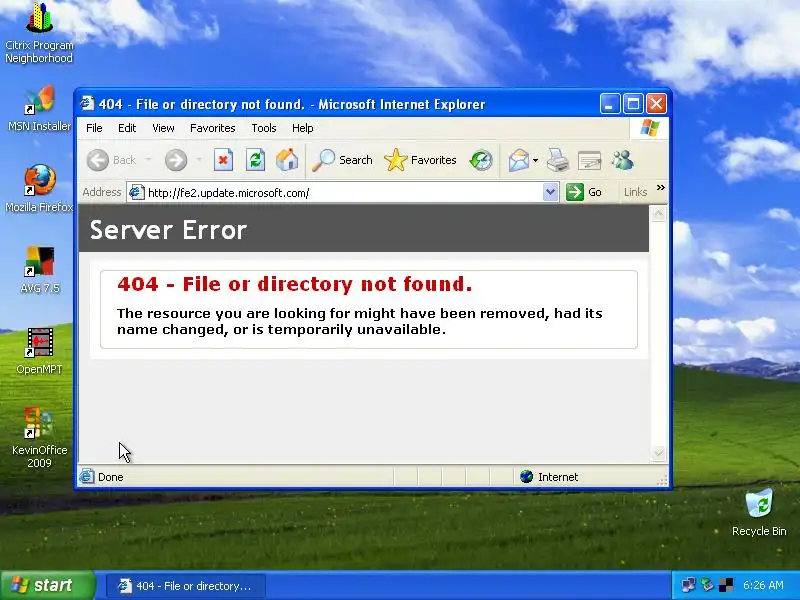Open Citrix Program Neighborhood desktop icon

coord(39,33)
